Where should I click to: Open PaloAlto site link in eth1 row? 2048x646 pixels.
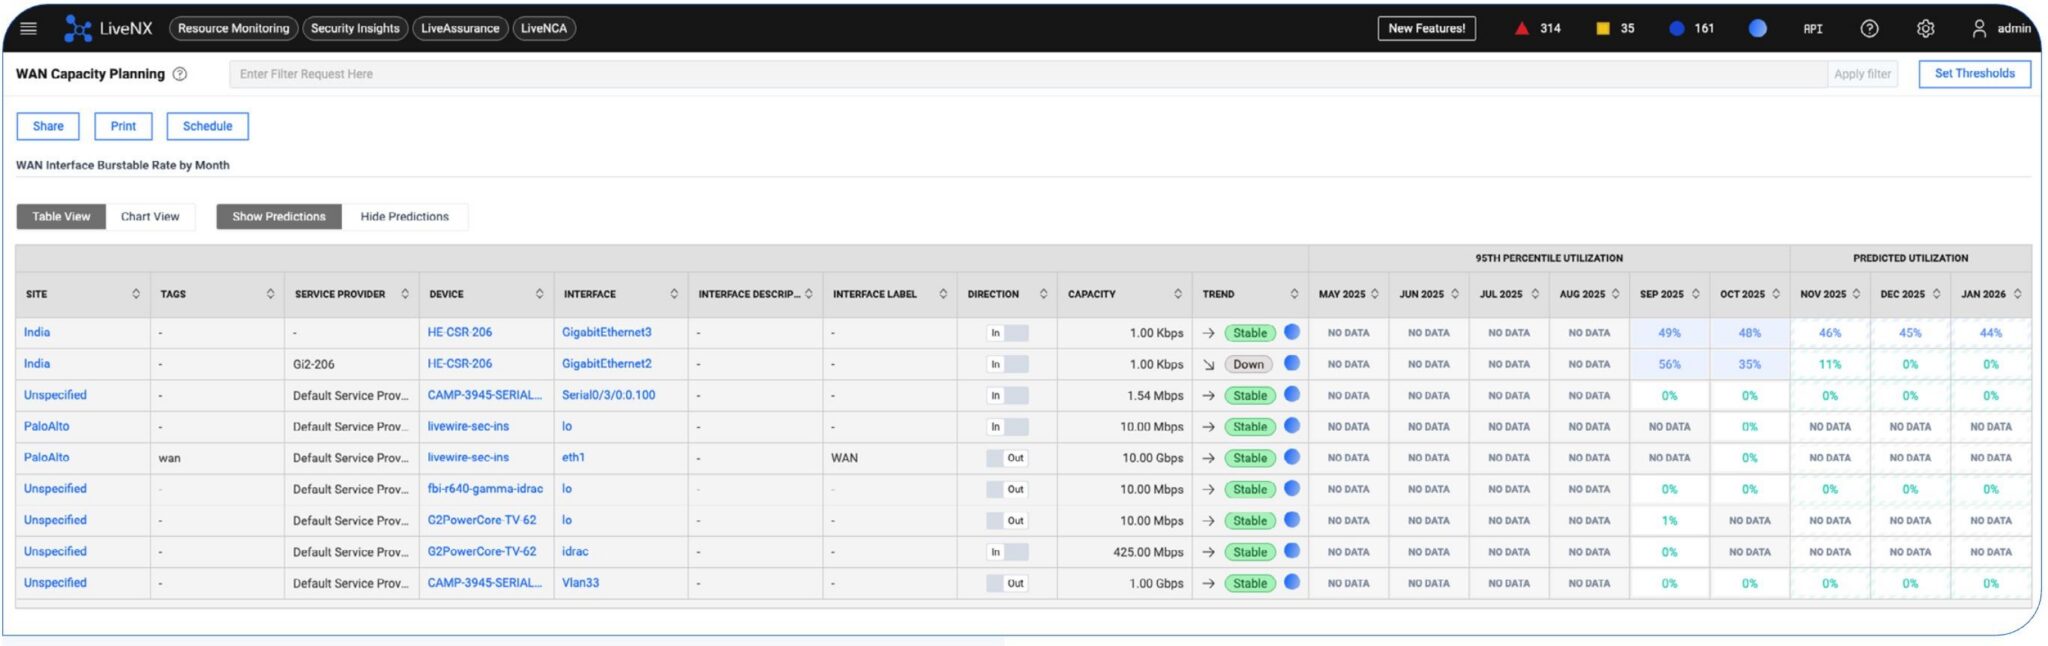pos(47,457)
